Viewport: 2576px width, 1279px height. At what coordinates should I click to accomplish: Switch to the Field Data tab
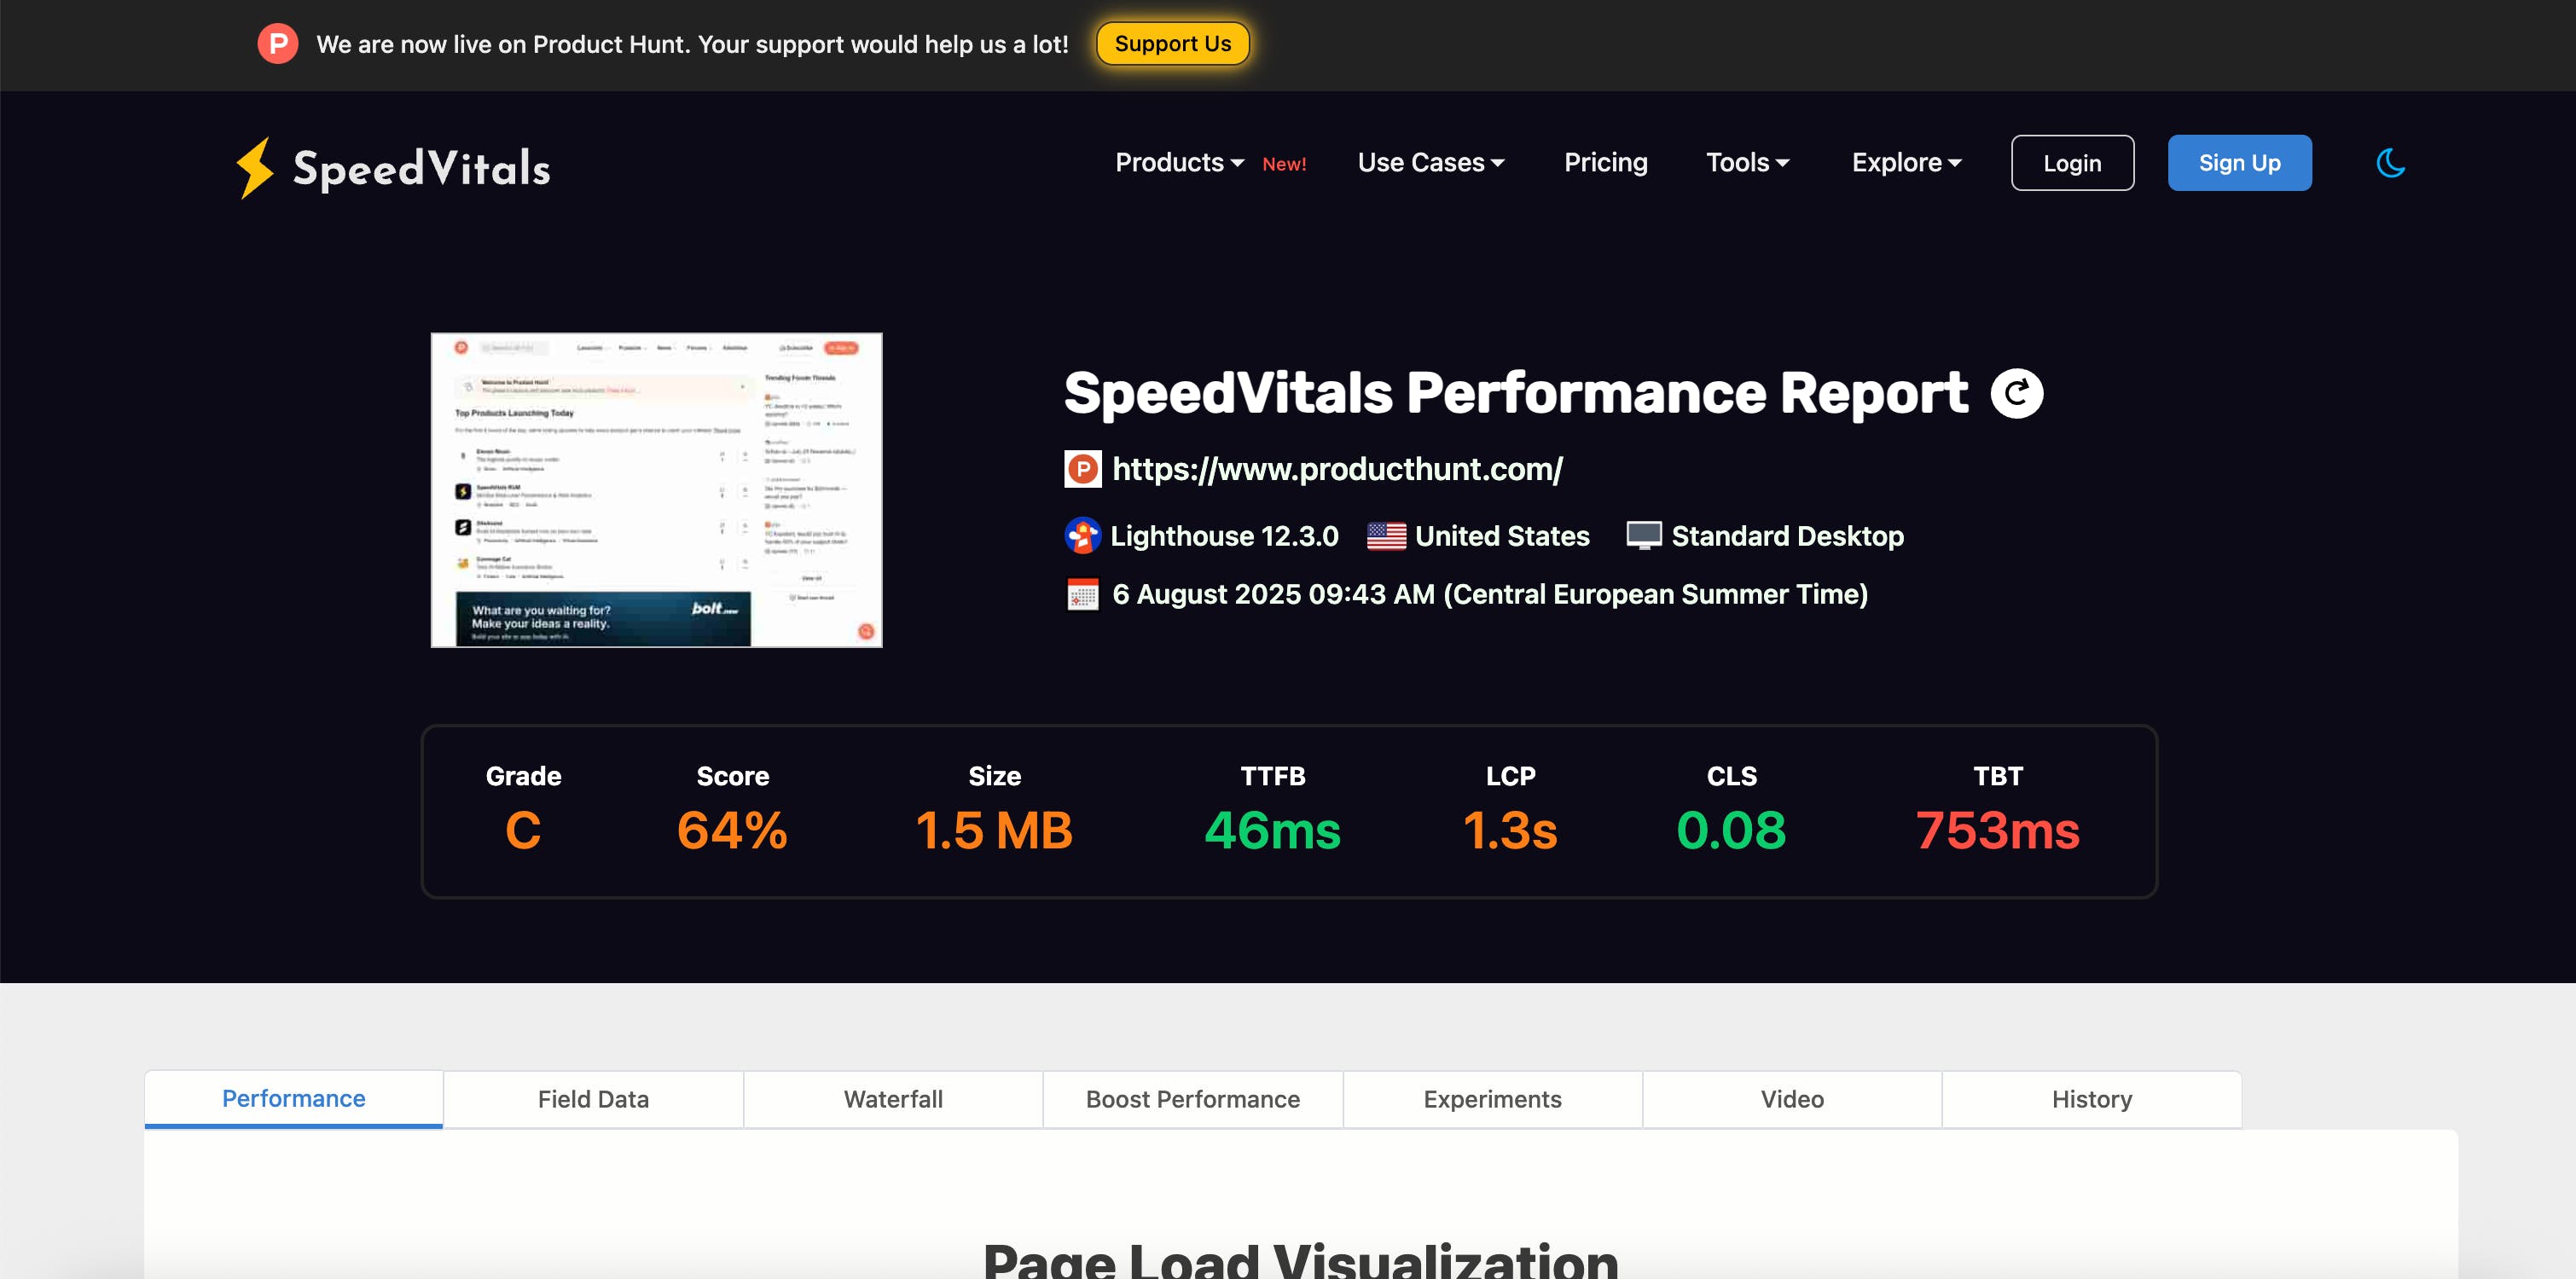point(593,1099)
